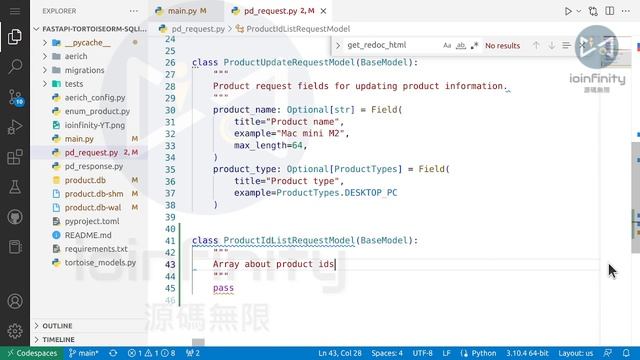Click UTF-8 encoding status item
This screenshot has width=640, height=360.
(422, 353)
